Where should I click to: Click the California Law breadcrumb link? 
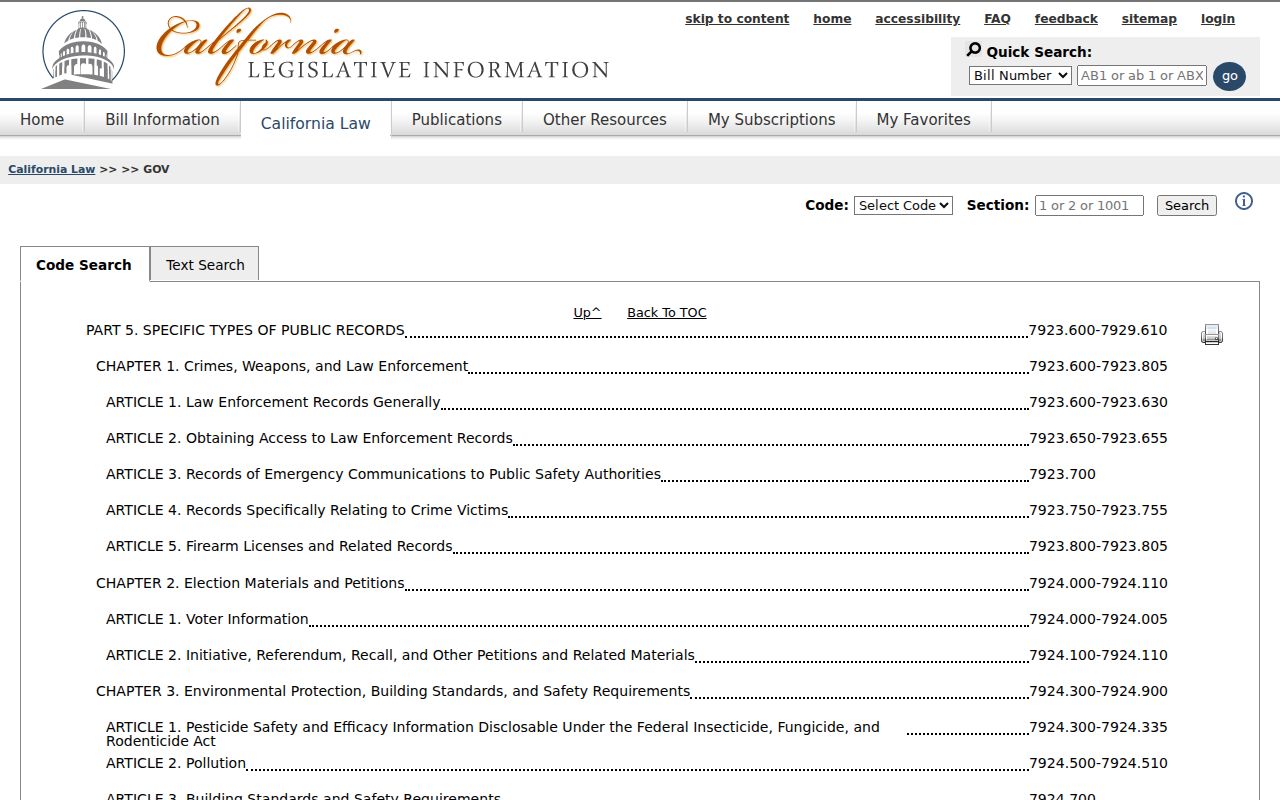click(x=52, y=169)
